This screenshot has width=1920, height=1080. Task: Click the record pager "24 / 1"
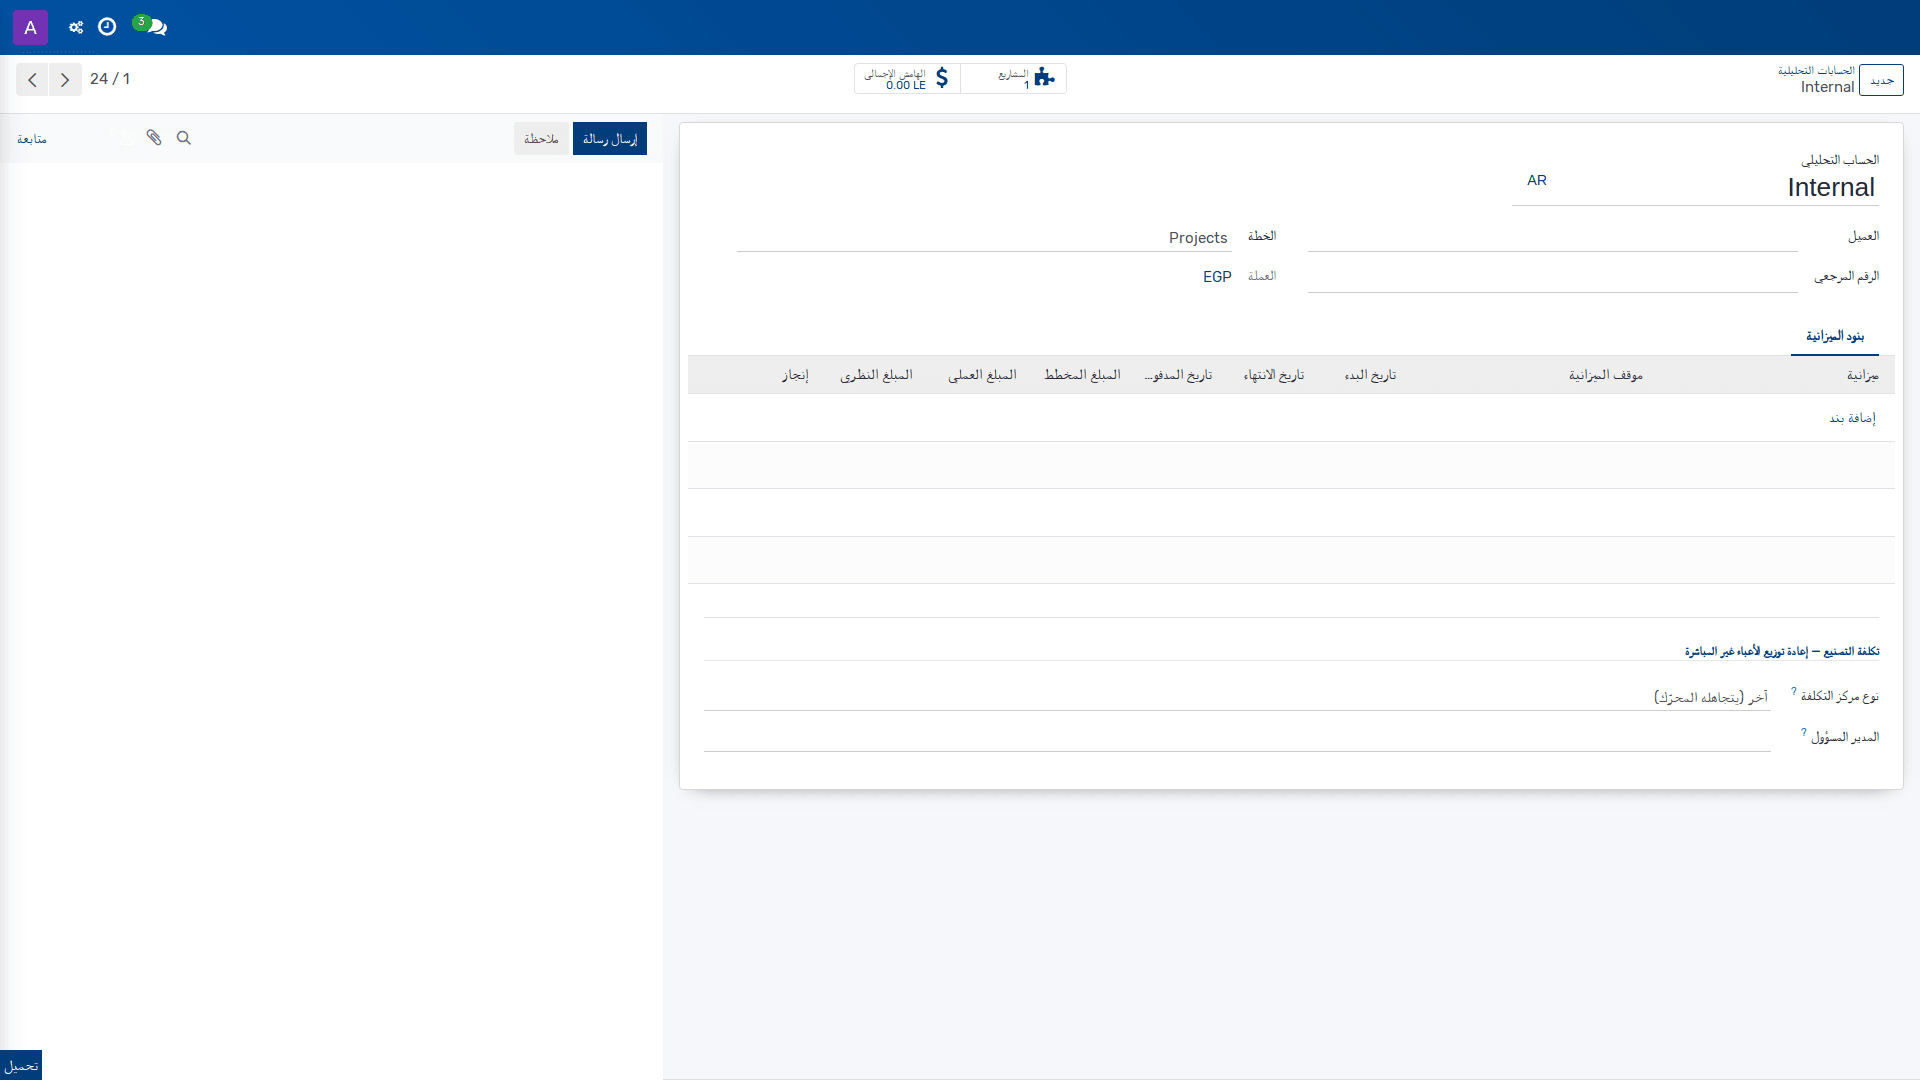(x=110, y=79)
